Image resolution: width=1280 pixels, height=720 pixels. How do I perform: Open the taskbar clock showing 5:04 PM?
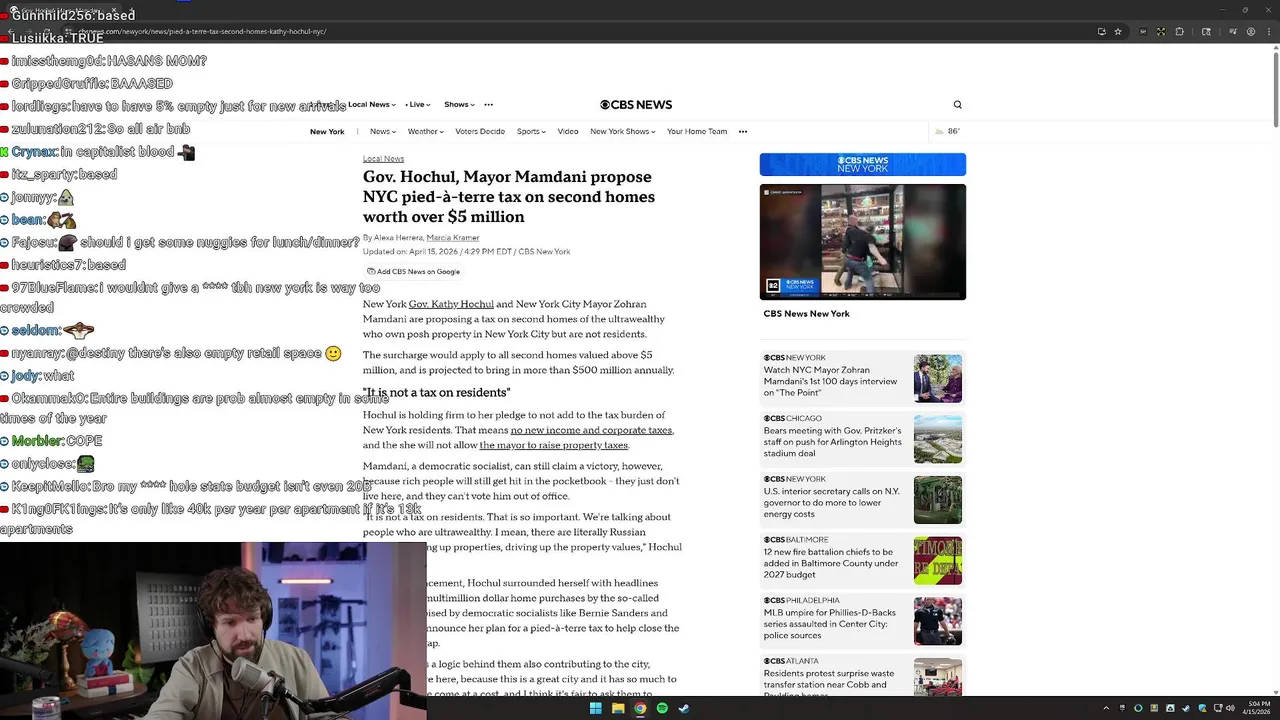(1258, 708)
